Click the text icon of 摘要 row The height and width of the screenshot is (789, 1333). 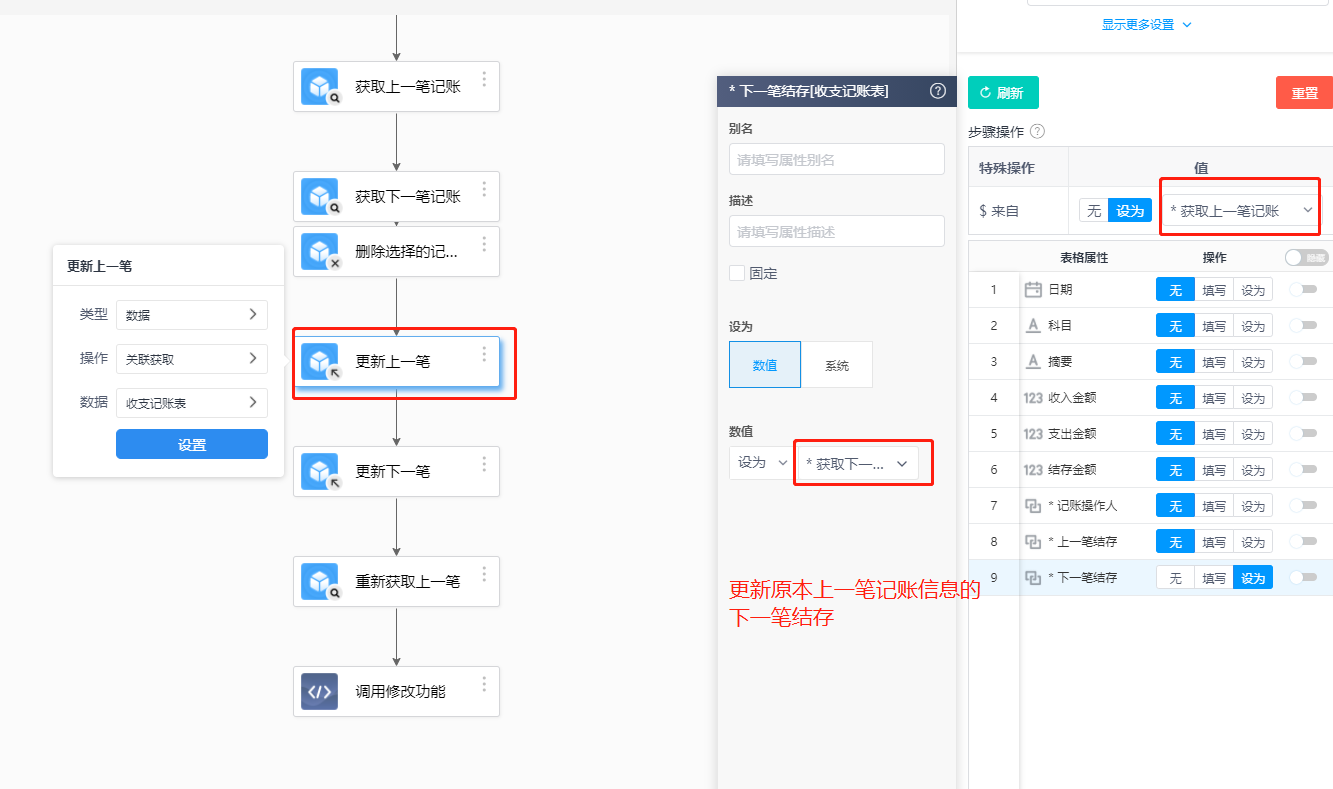(x=1034, y=362)
